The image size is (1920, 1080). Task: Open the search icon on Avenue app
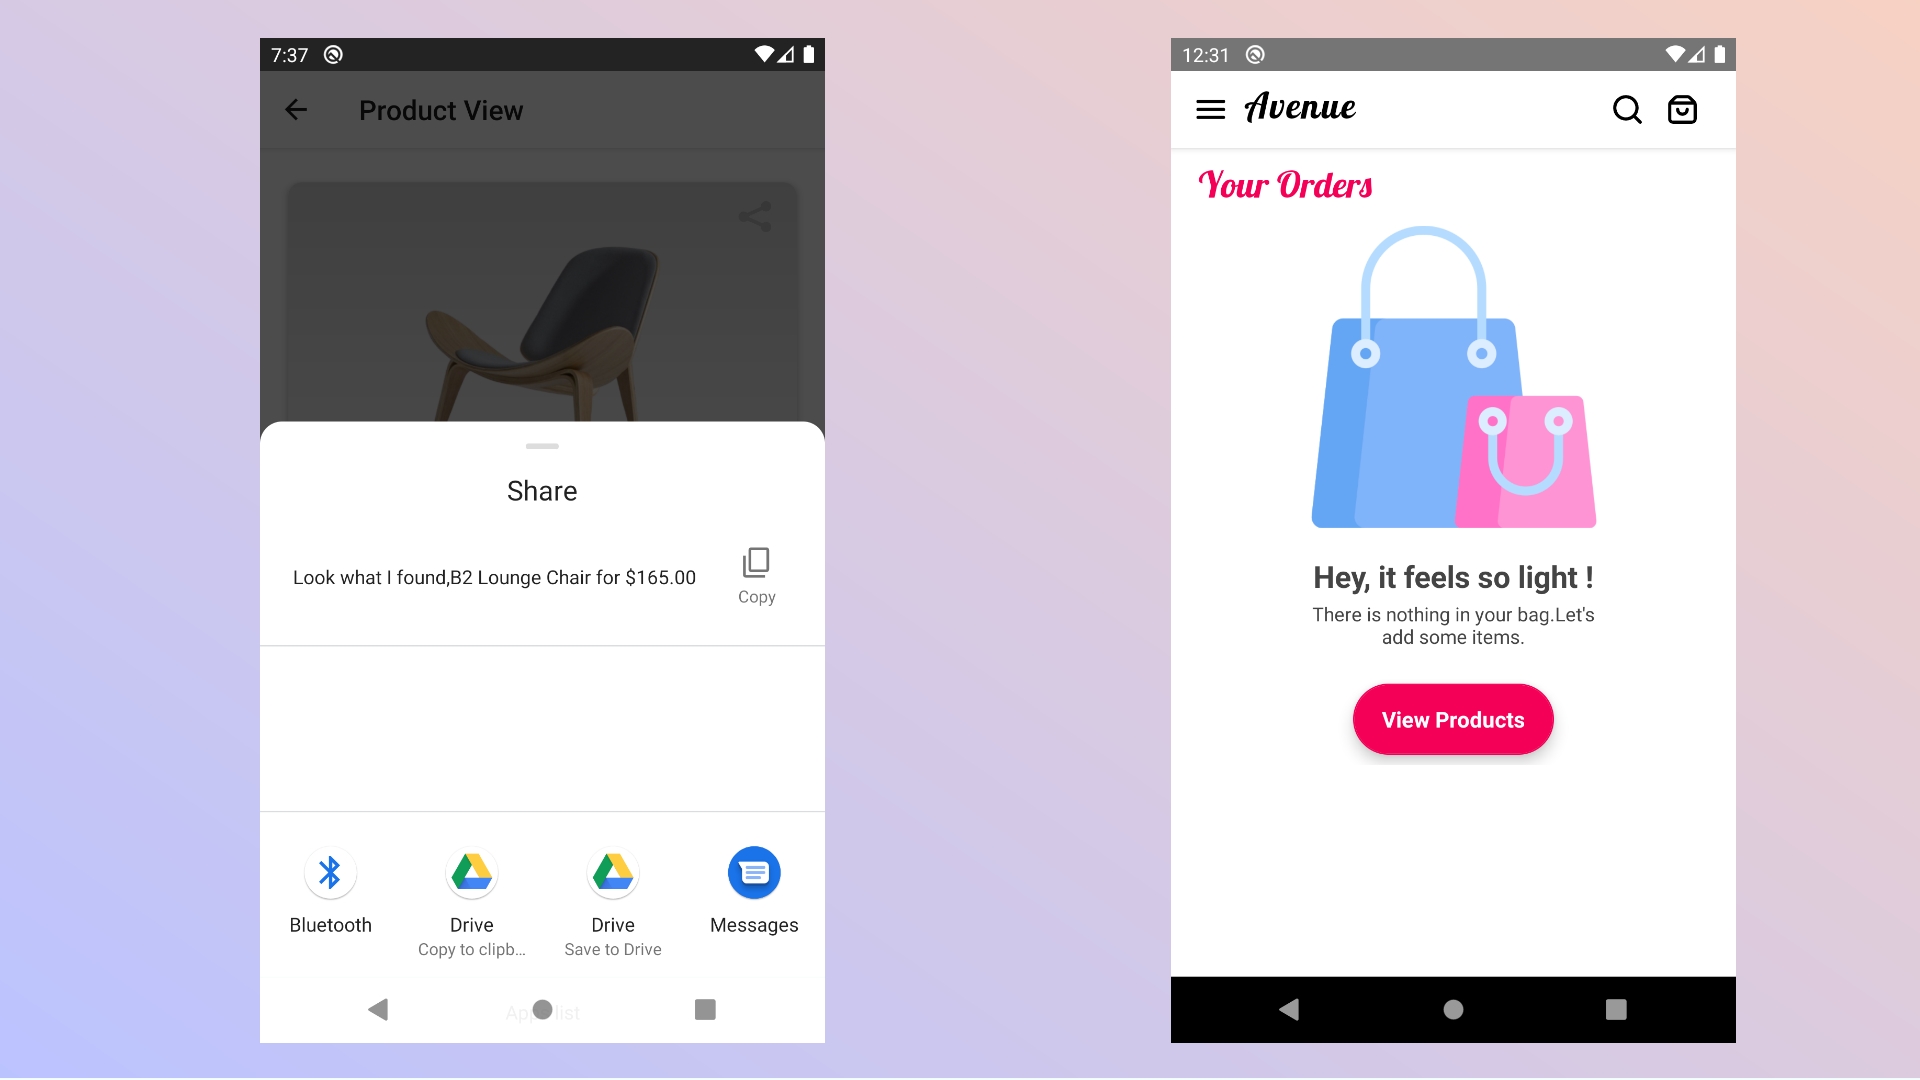1627,108
